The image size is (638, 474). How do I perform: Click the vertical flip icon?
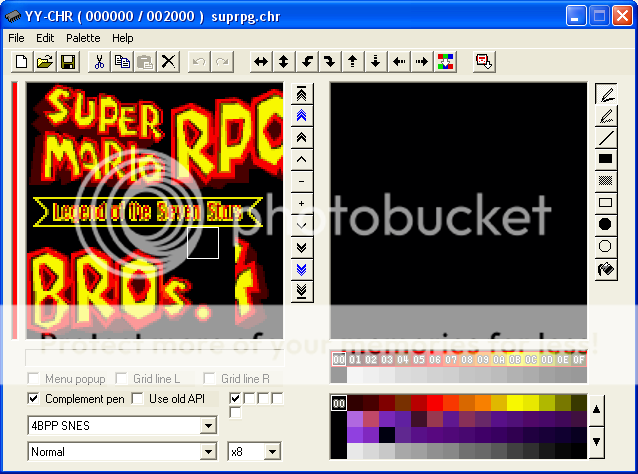tap(284, 62)
